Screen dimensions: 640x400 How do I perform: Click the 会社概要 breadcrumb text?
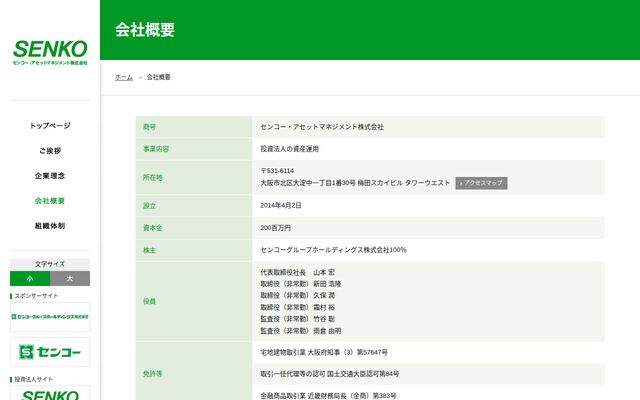[158, 77]
